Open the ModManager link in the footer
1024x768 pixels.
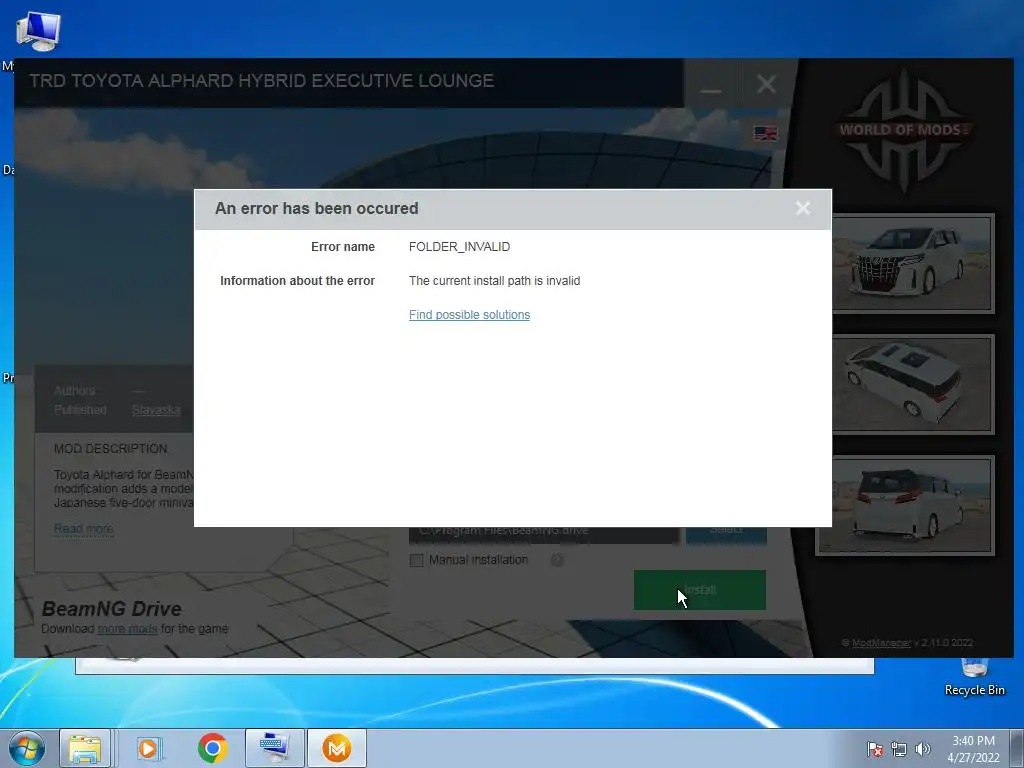881,643
